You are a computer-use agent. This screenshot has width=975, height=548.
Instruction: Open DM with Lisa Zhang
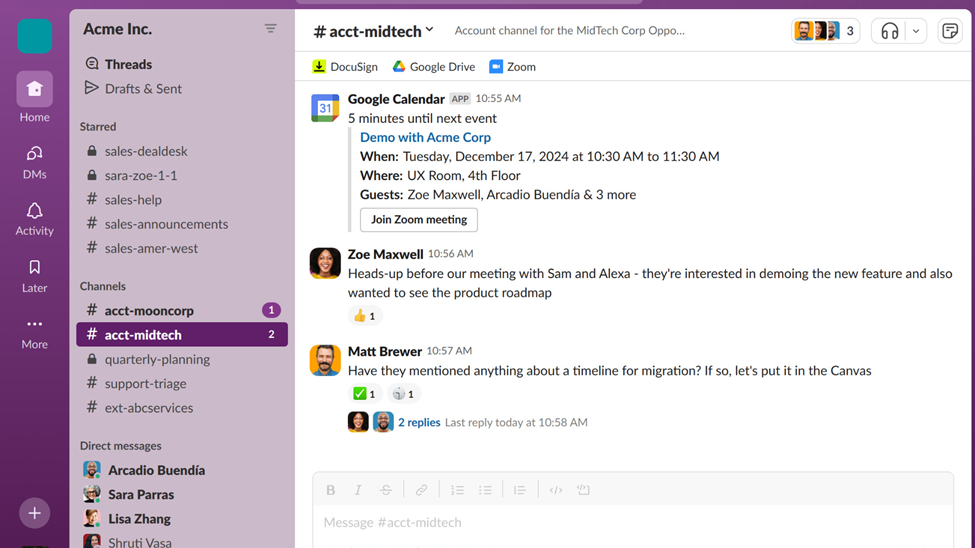(x=182, y=519)
